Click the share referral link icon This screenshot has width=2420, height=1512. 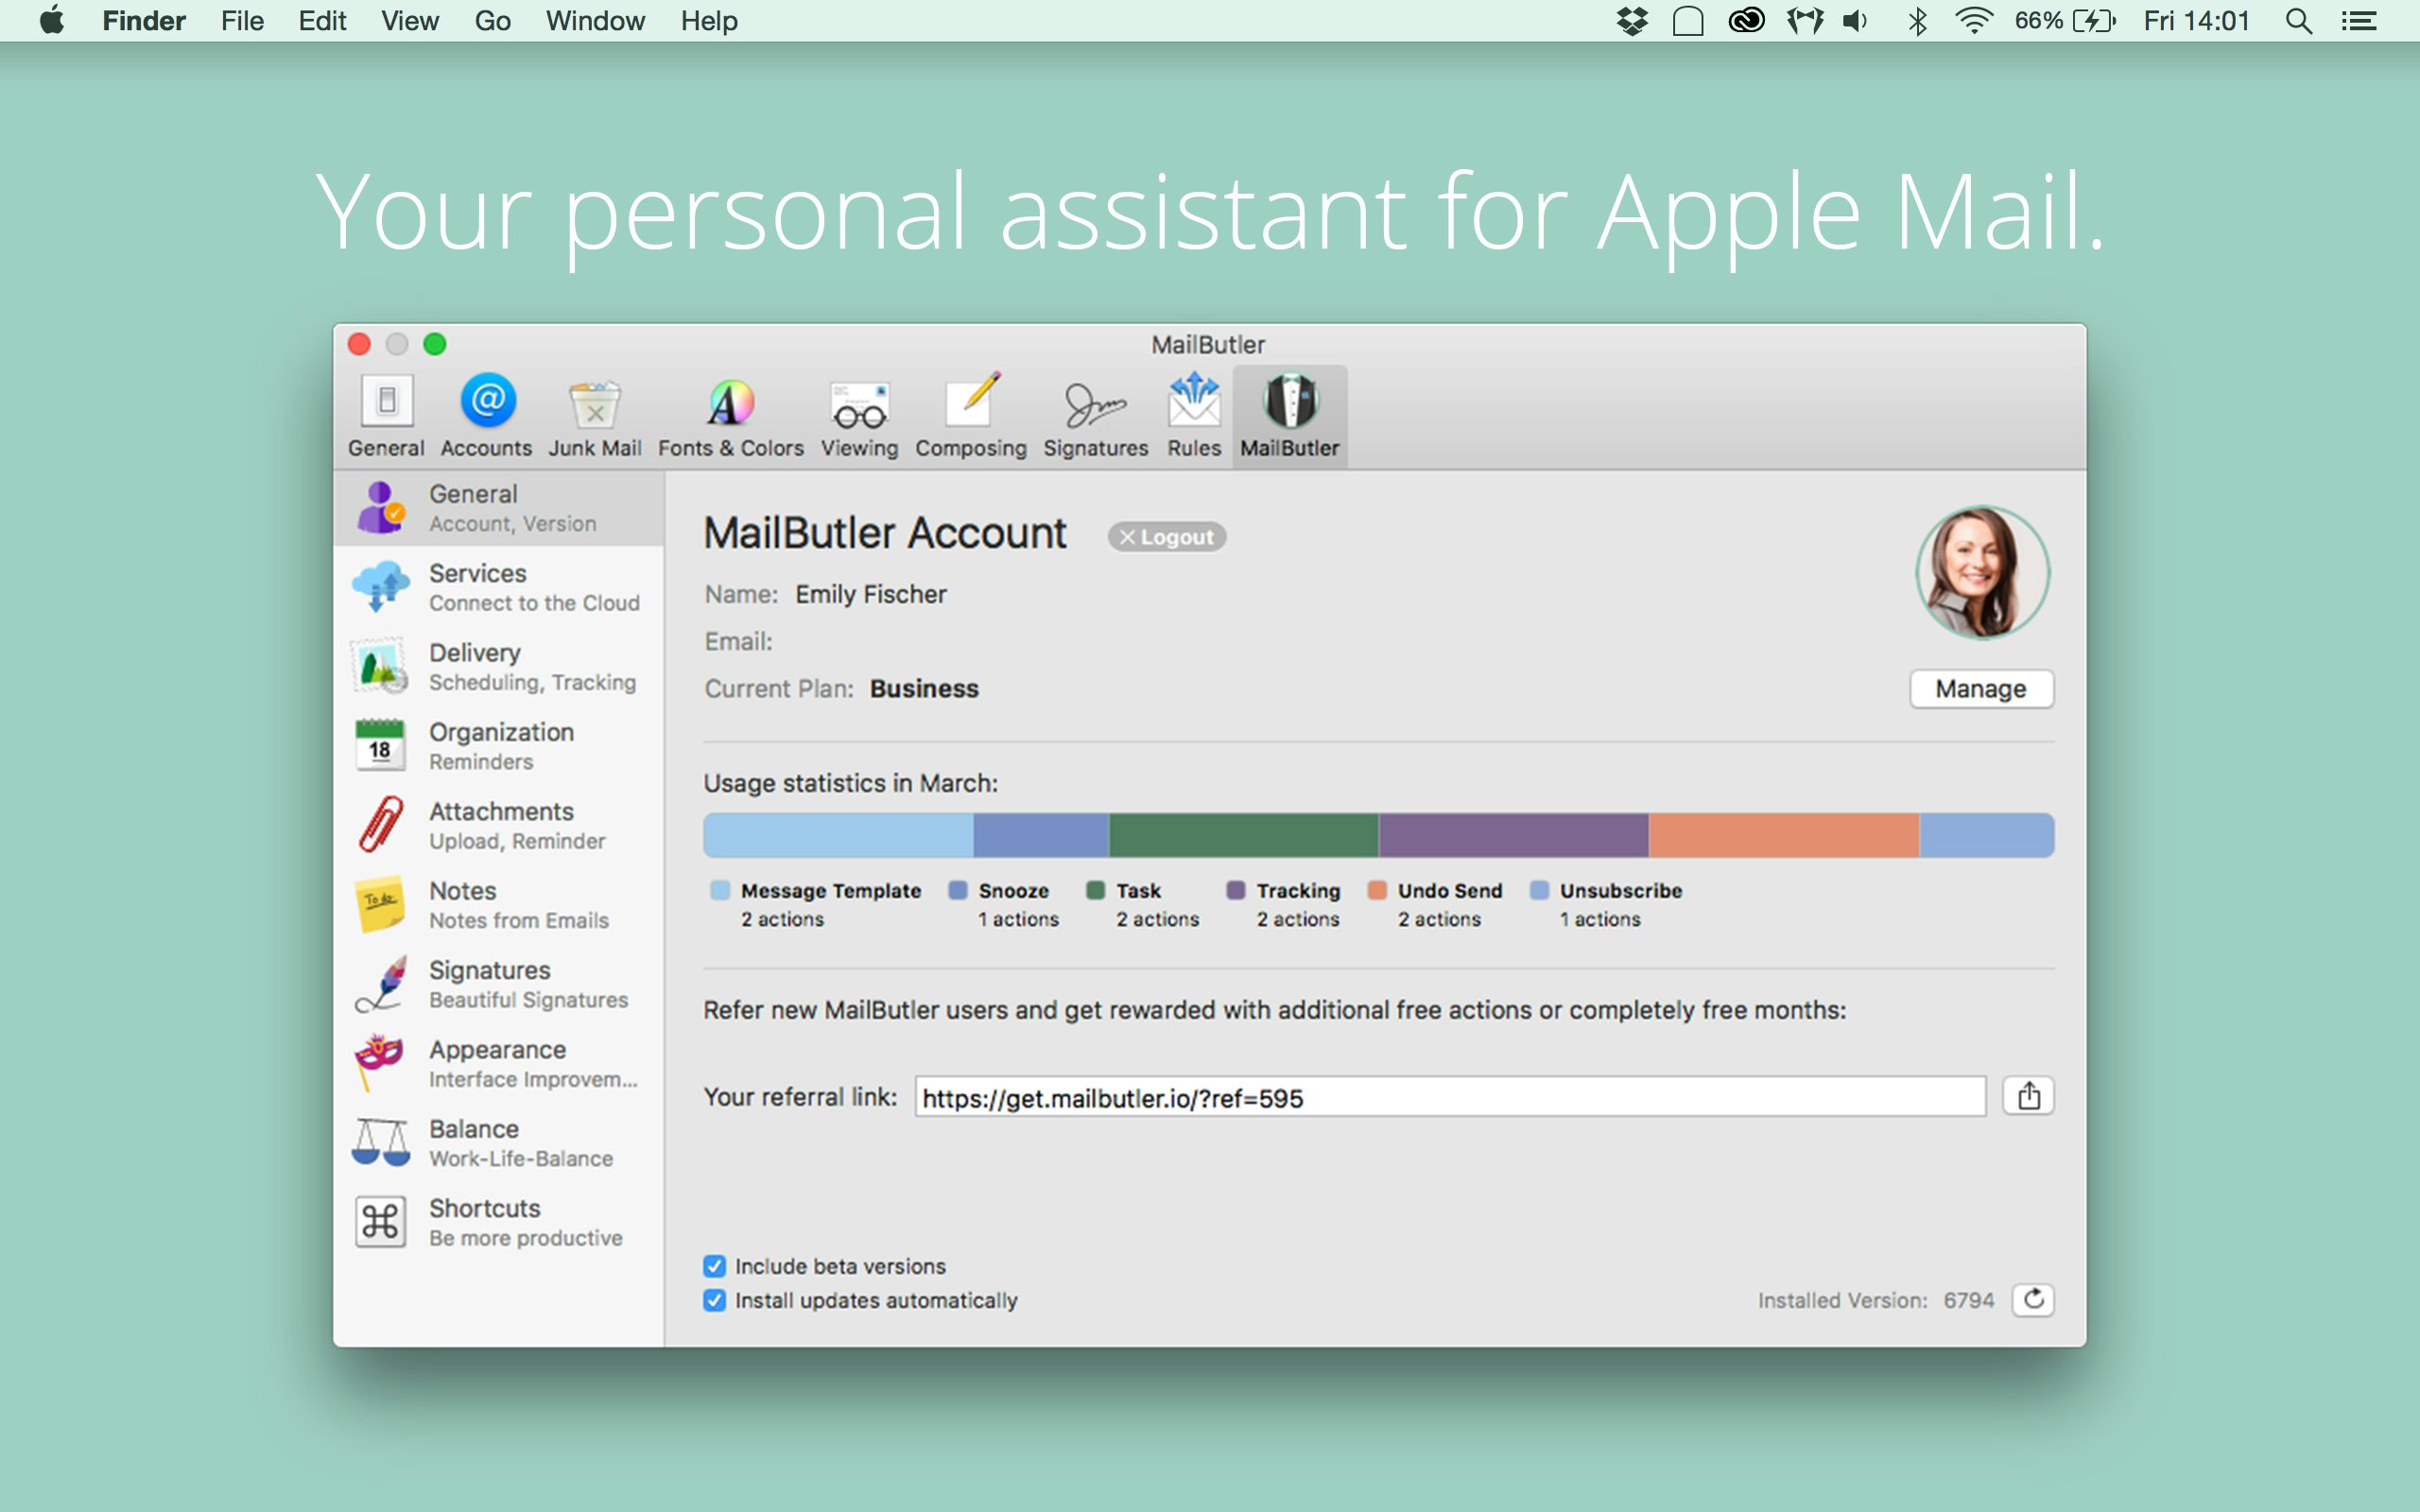click(2028, 1096)
